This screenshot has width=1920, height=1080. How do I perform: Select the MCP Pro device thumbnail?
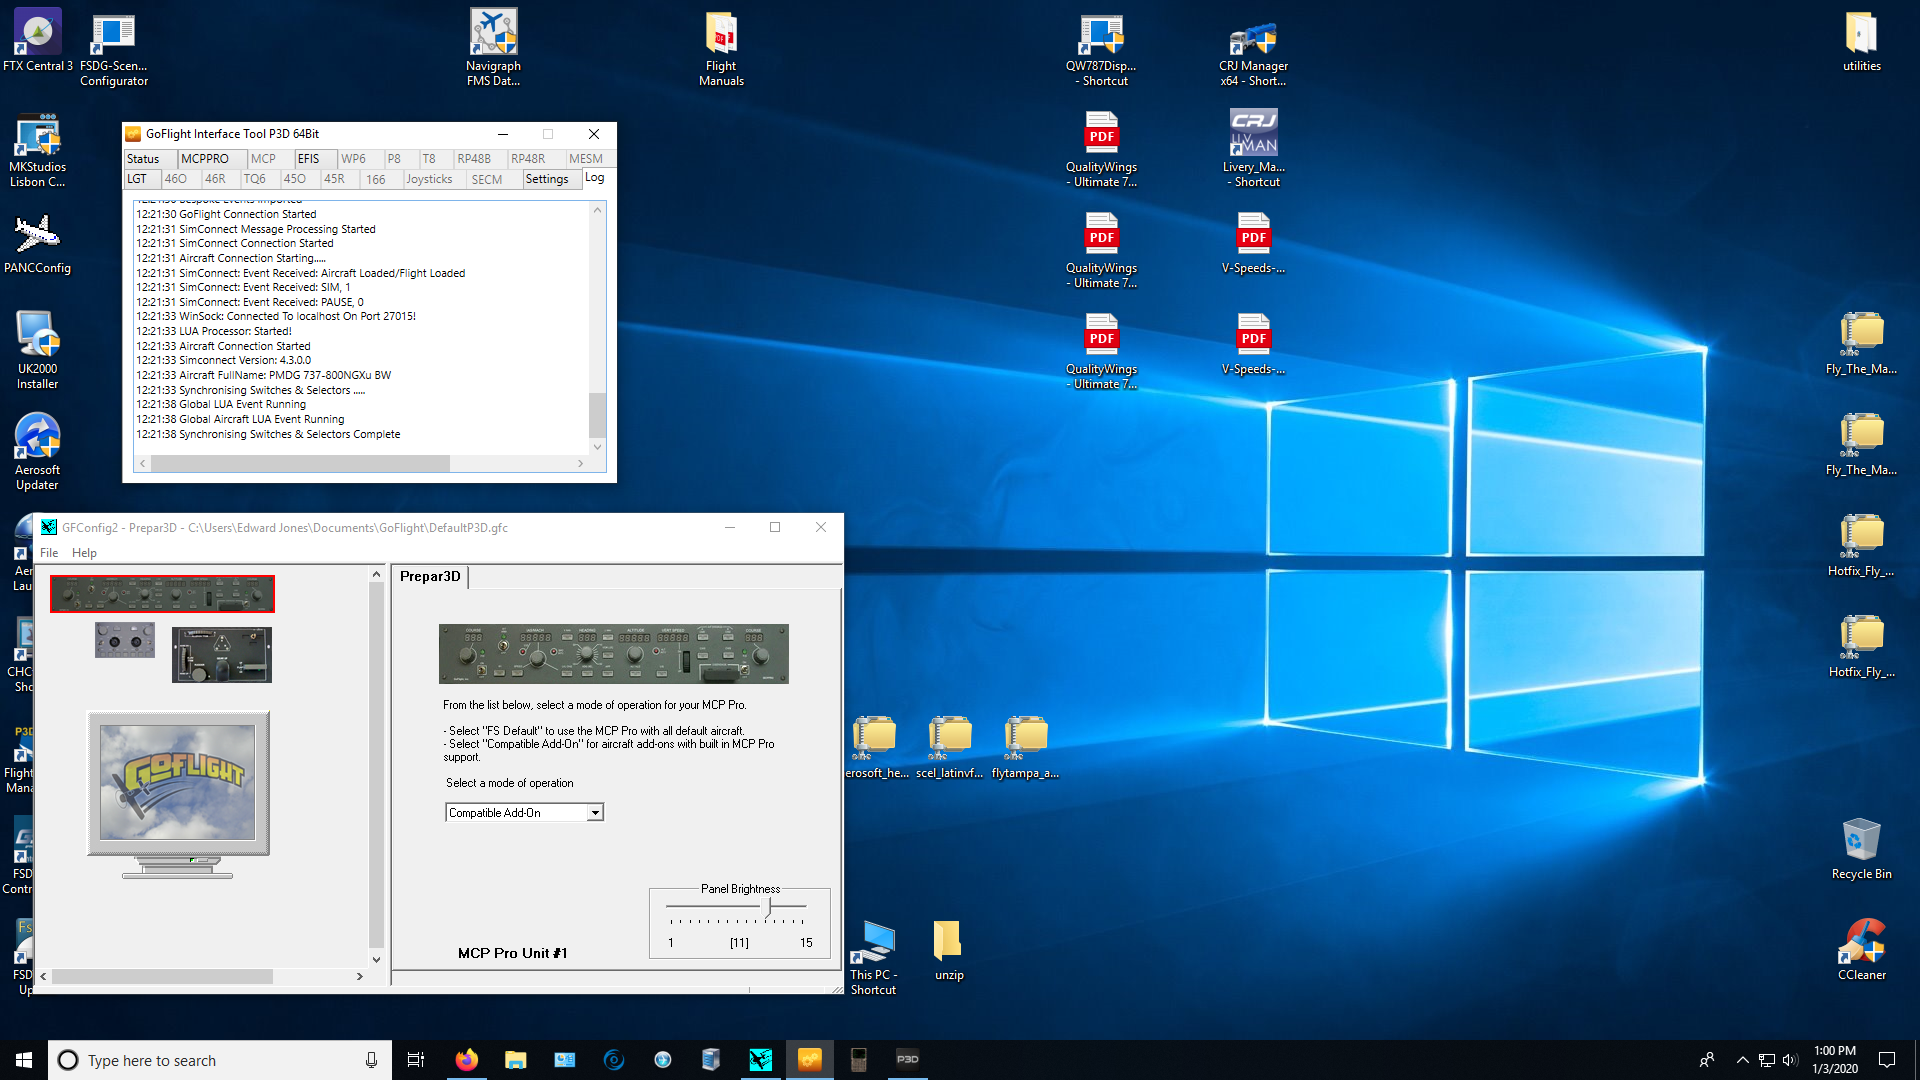coord(162,594)
